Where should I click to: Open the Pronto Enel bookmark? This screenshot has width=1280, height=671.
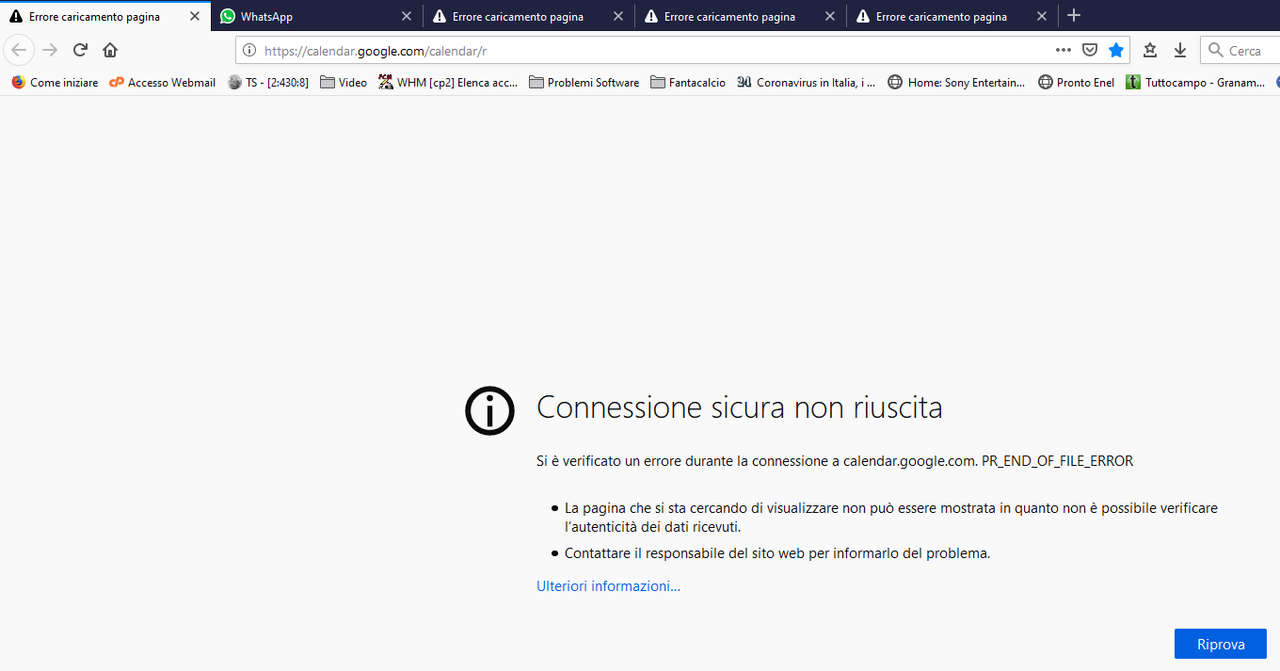coord(1076,82)
